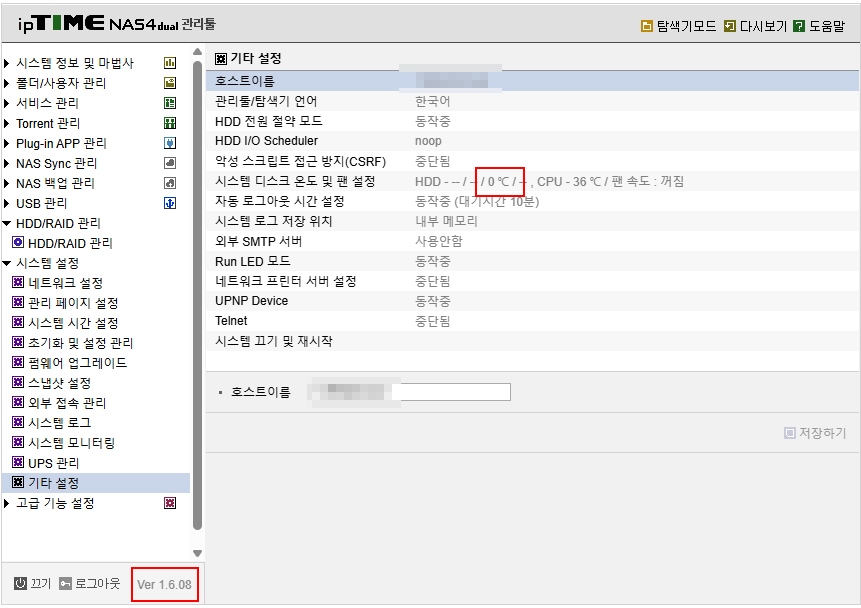Click the NAS Sync 관리 icon
Image resolution: width=861 pixels, height=608 pixels.
[170, 163]
